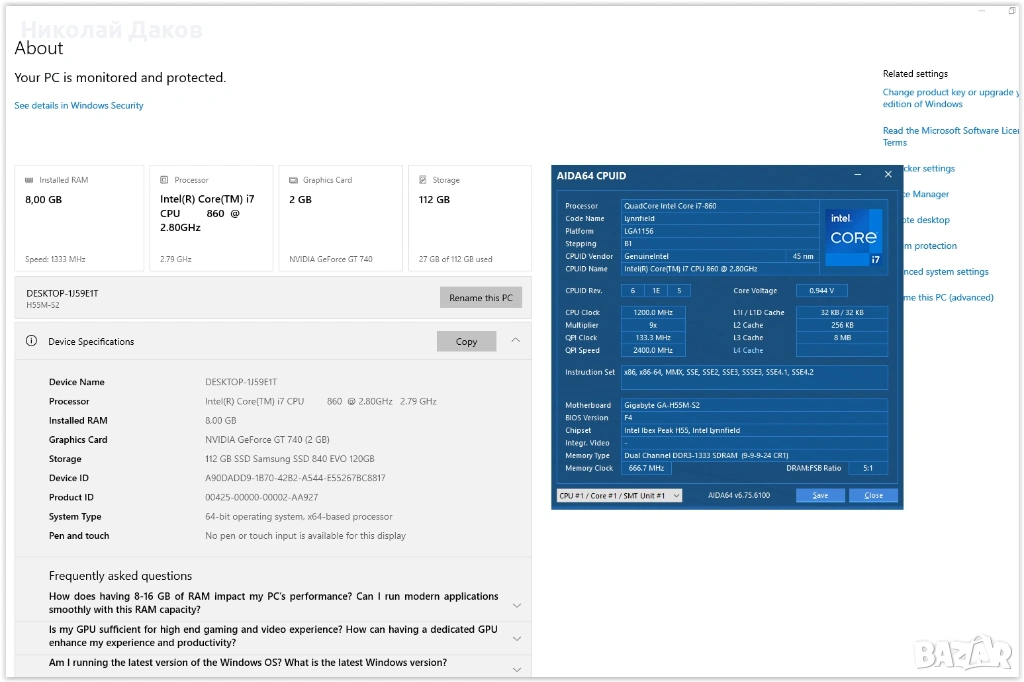Click the Processor card icon
Image resolution: width=1024 pixels, height=682 pixels.
coord(165,181)
